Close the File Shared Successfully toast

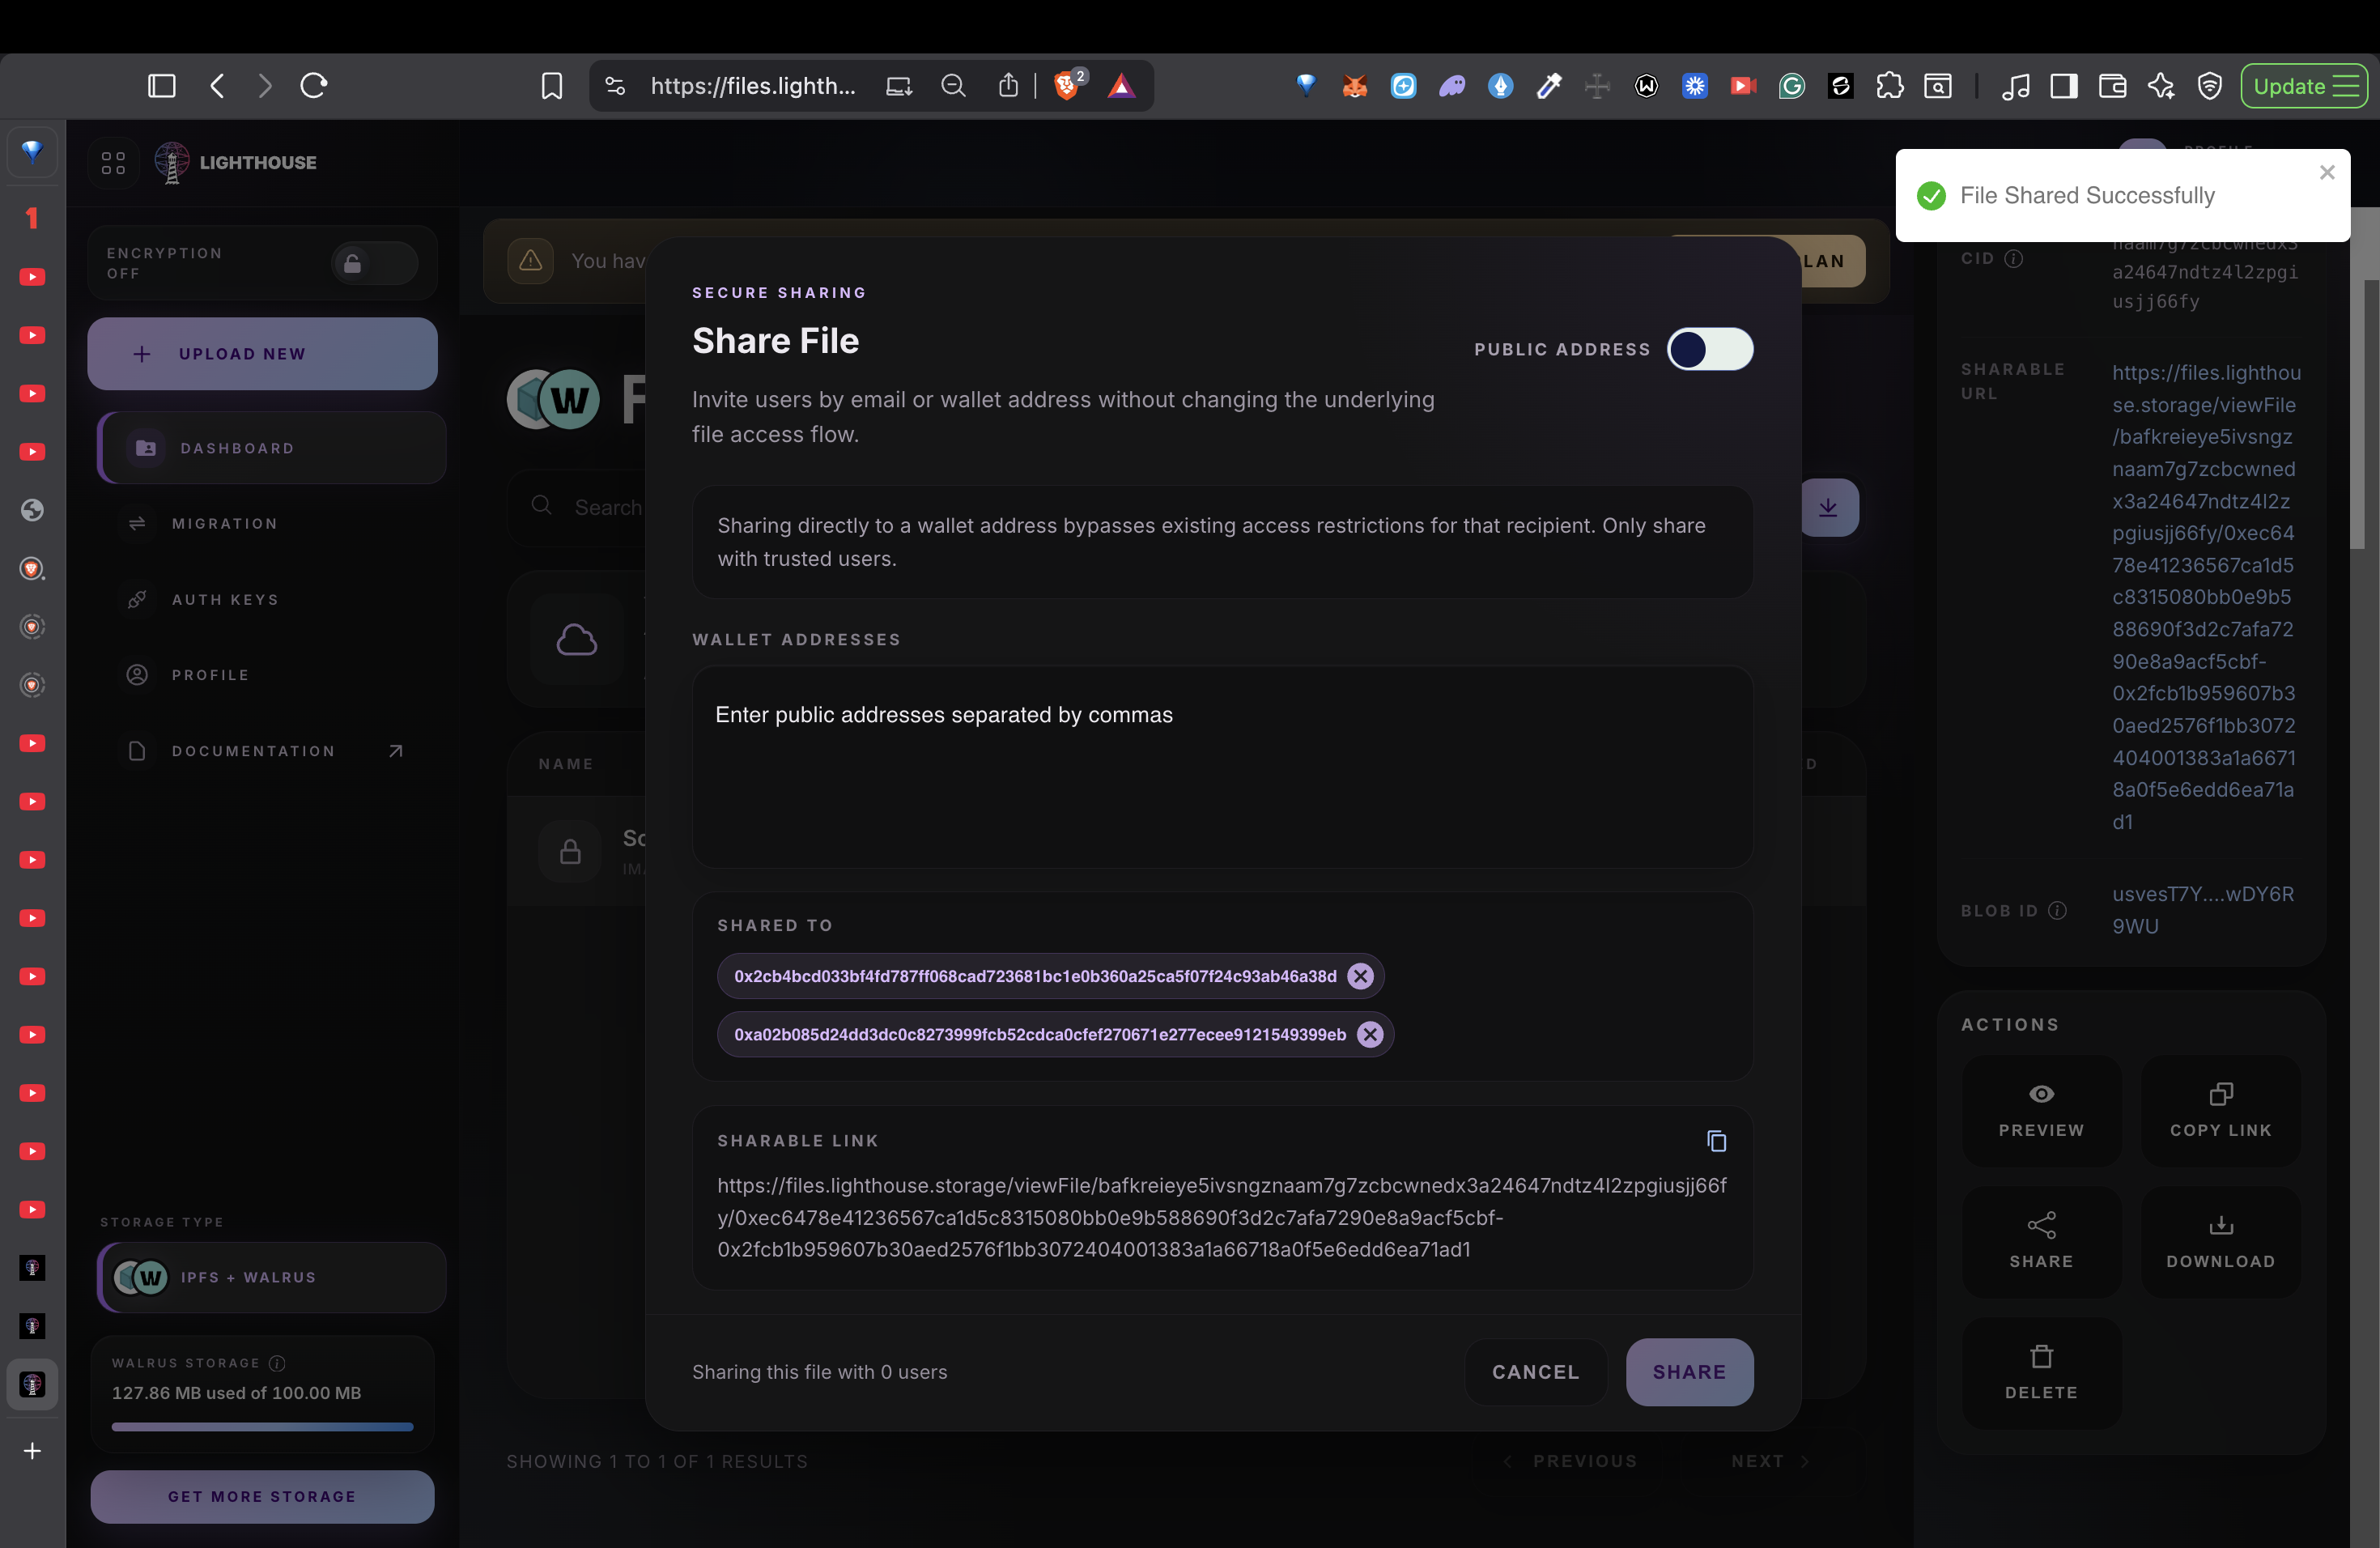pyautogui.click(x=2327, y=172)
